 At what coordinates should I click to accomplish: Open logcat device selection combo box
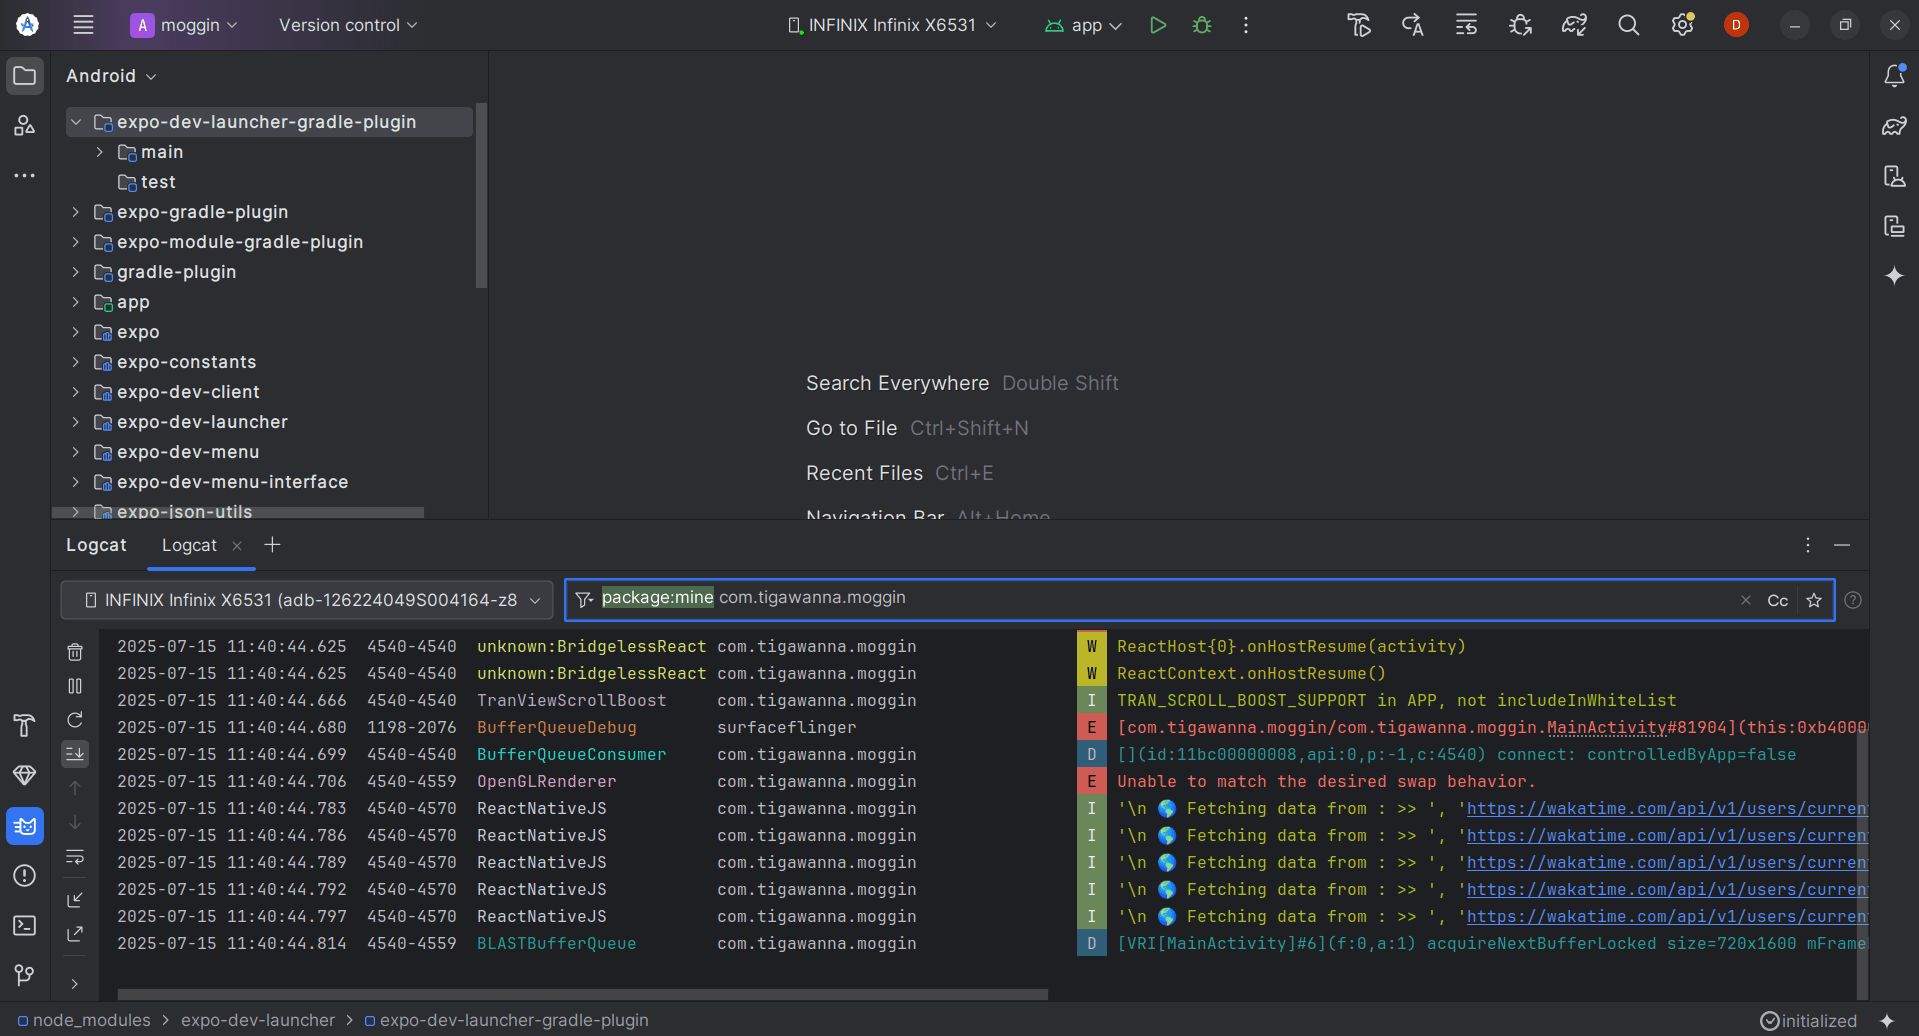click(x=307, y=600)
